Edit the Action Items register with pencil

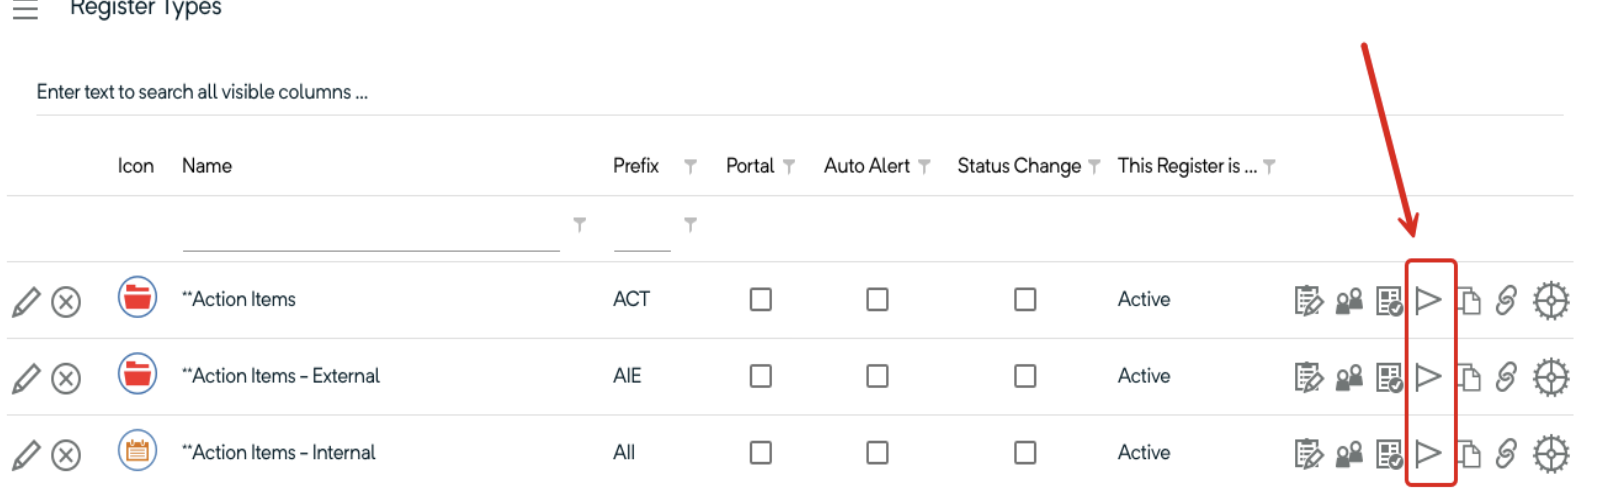26,301
